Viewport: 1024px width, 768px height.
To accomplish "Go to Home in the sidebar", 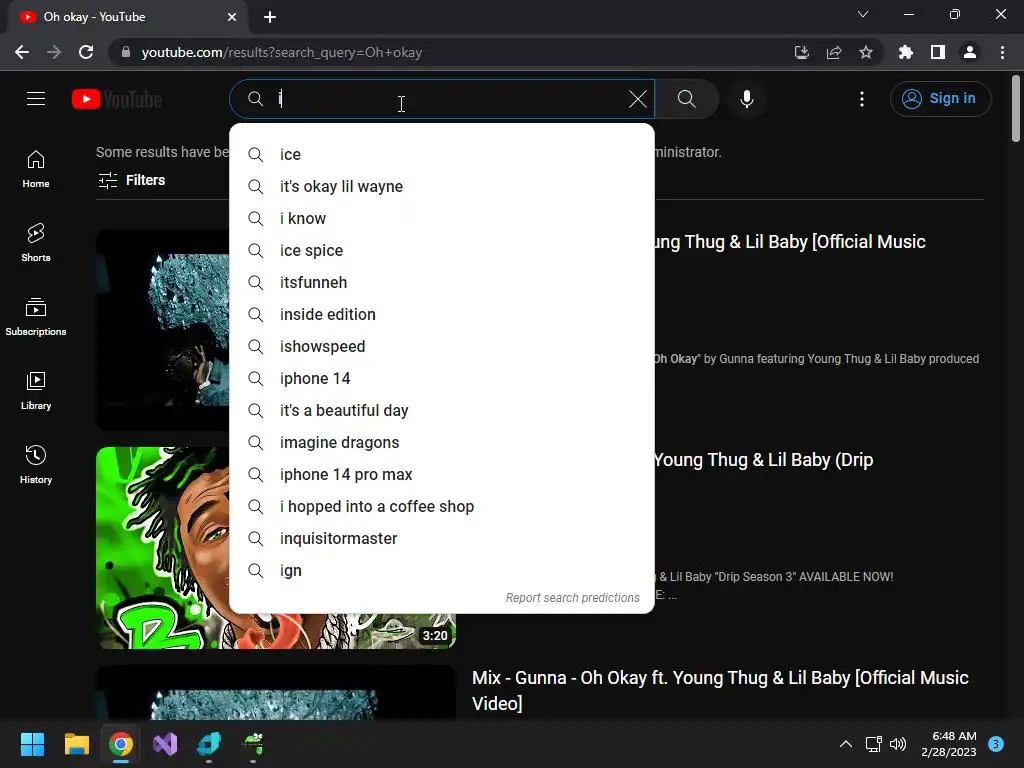I will click(x=36, y=169).
